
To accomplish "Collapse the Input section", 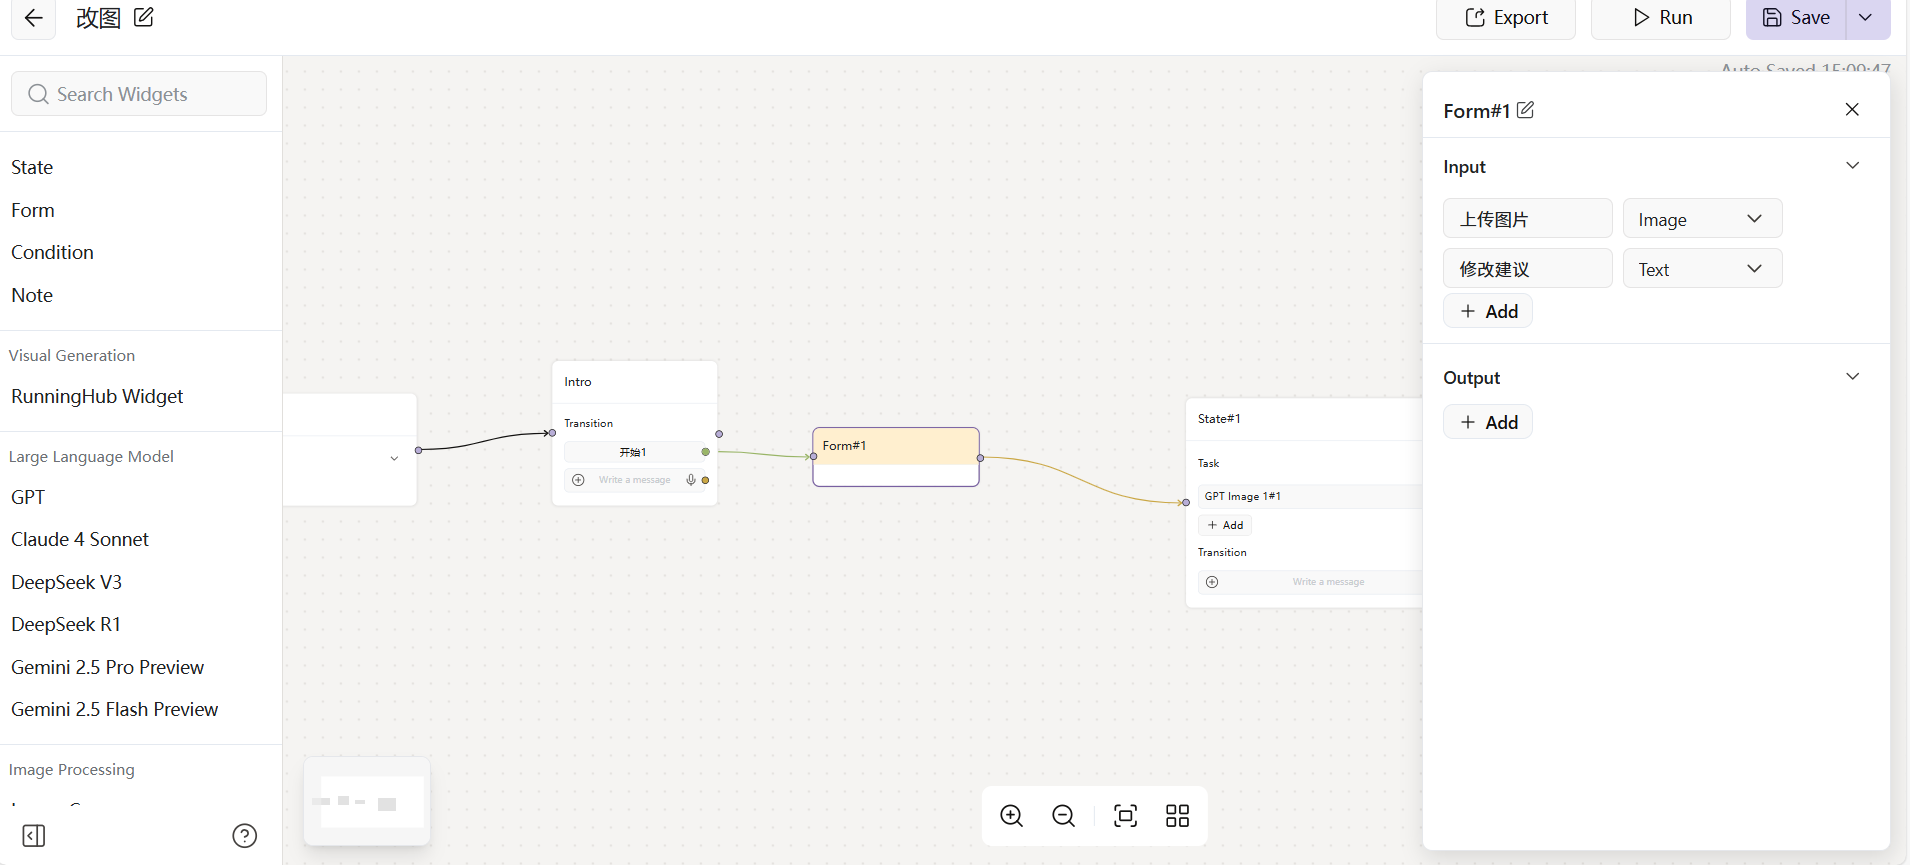I will tap(1852, 166).
